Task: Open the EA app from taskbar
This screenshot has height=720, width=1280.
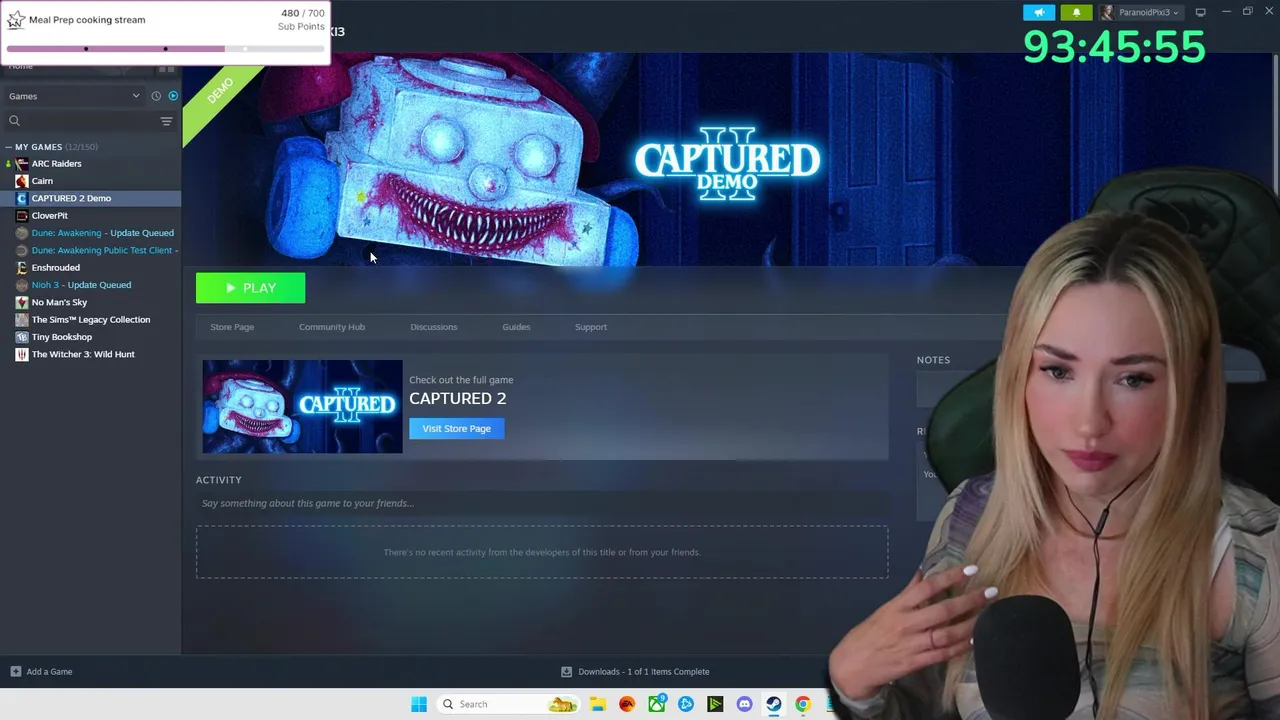Action: pyautogui.click(x=627, y=704)
